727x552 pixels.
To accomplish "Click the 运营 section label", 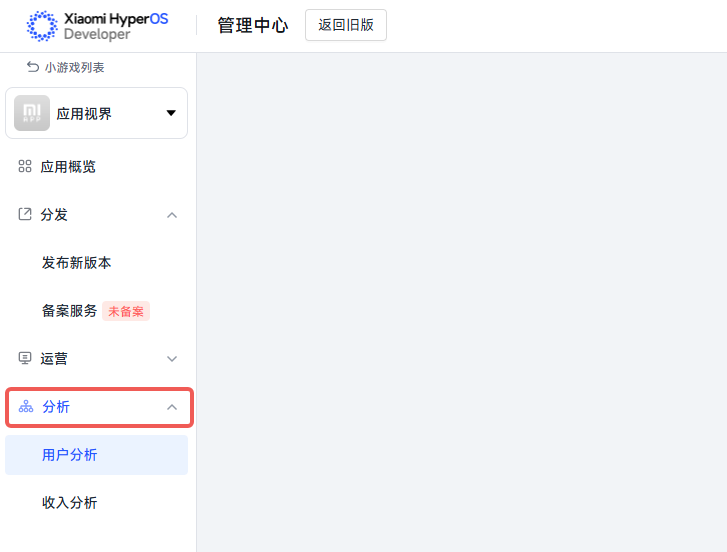I will point(54,358).
